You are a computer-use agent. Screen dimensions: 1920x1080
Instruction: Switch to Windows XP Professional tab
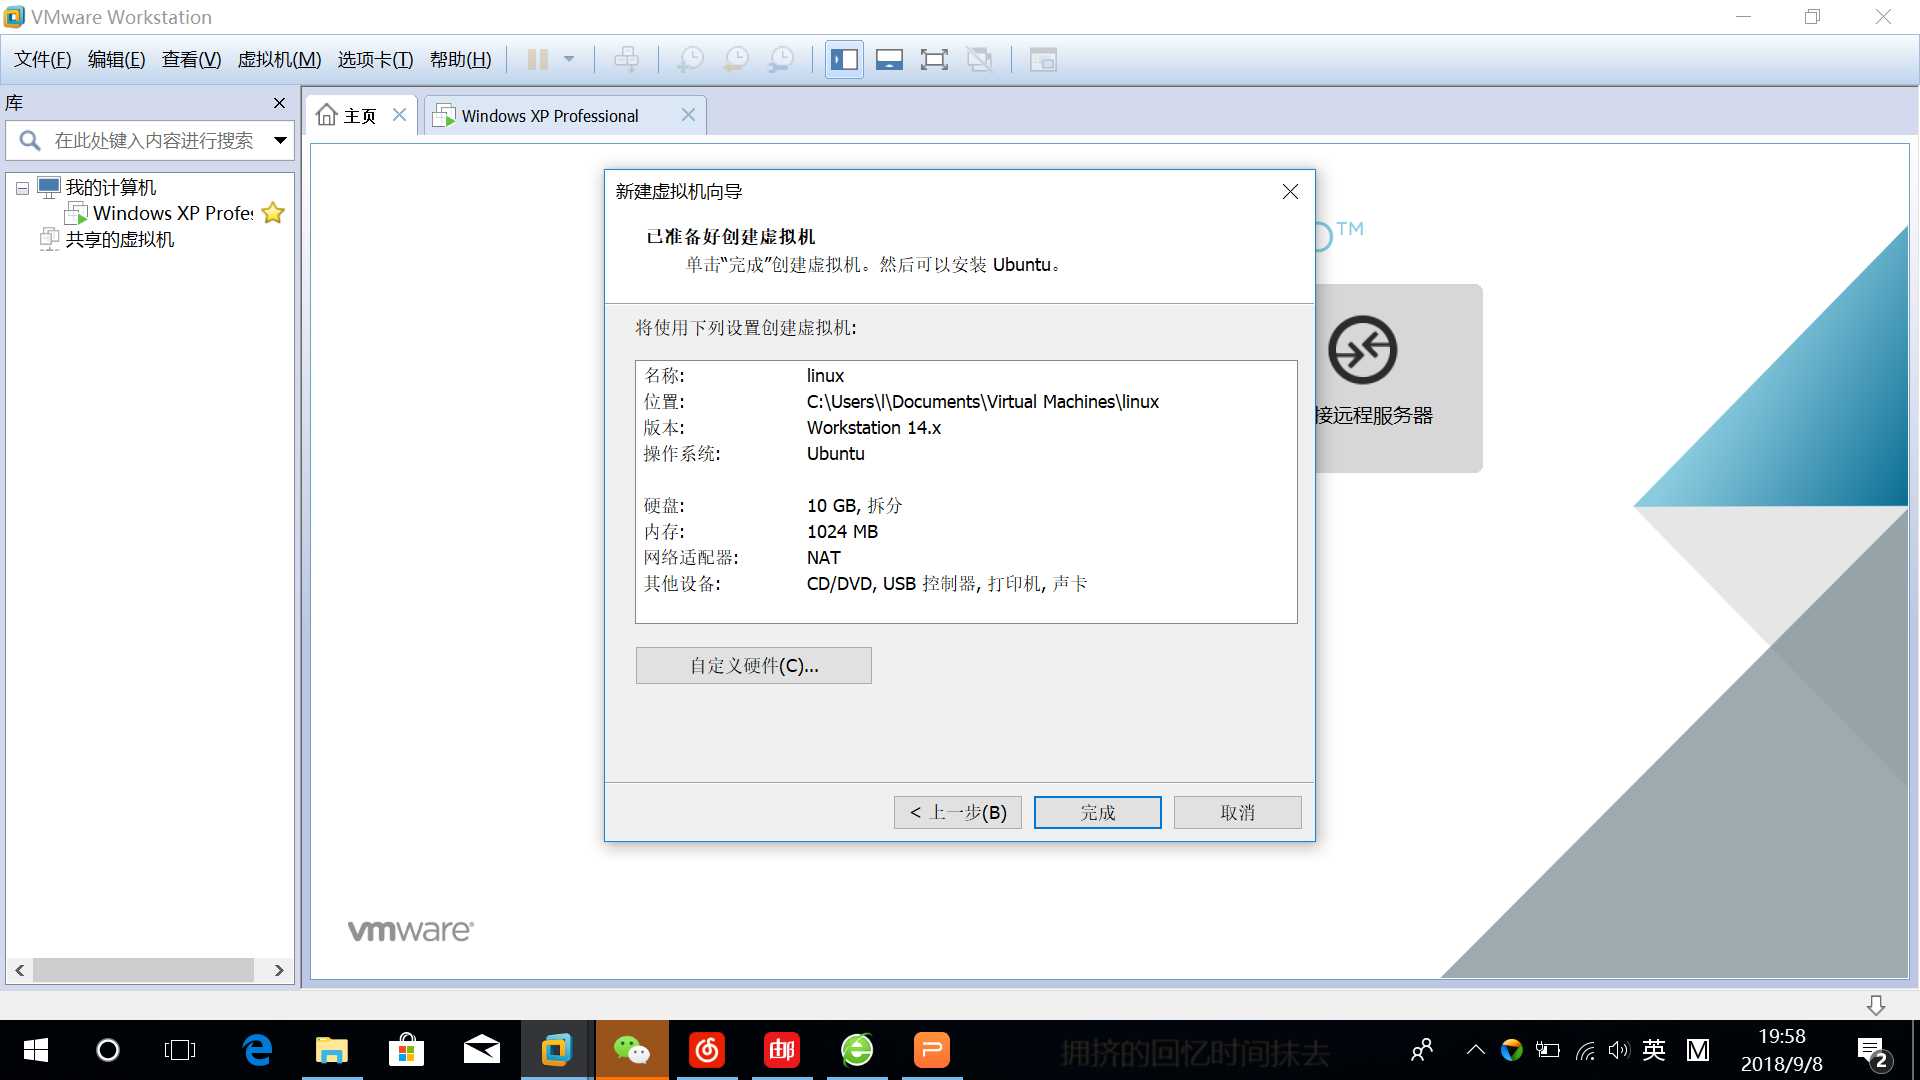(x=549, y=116)
